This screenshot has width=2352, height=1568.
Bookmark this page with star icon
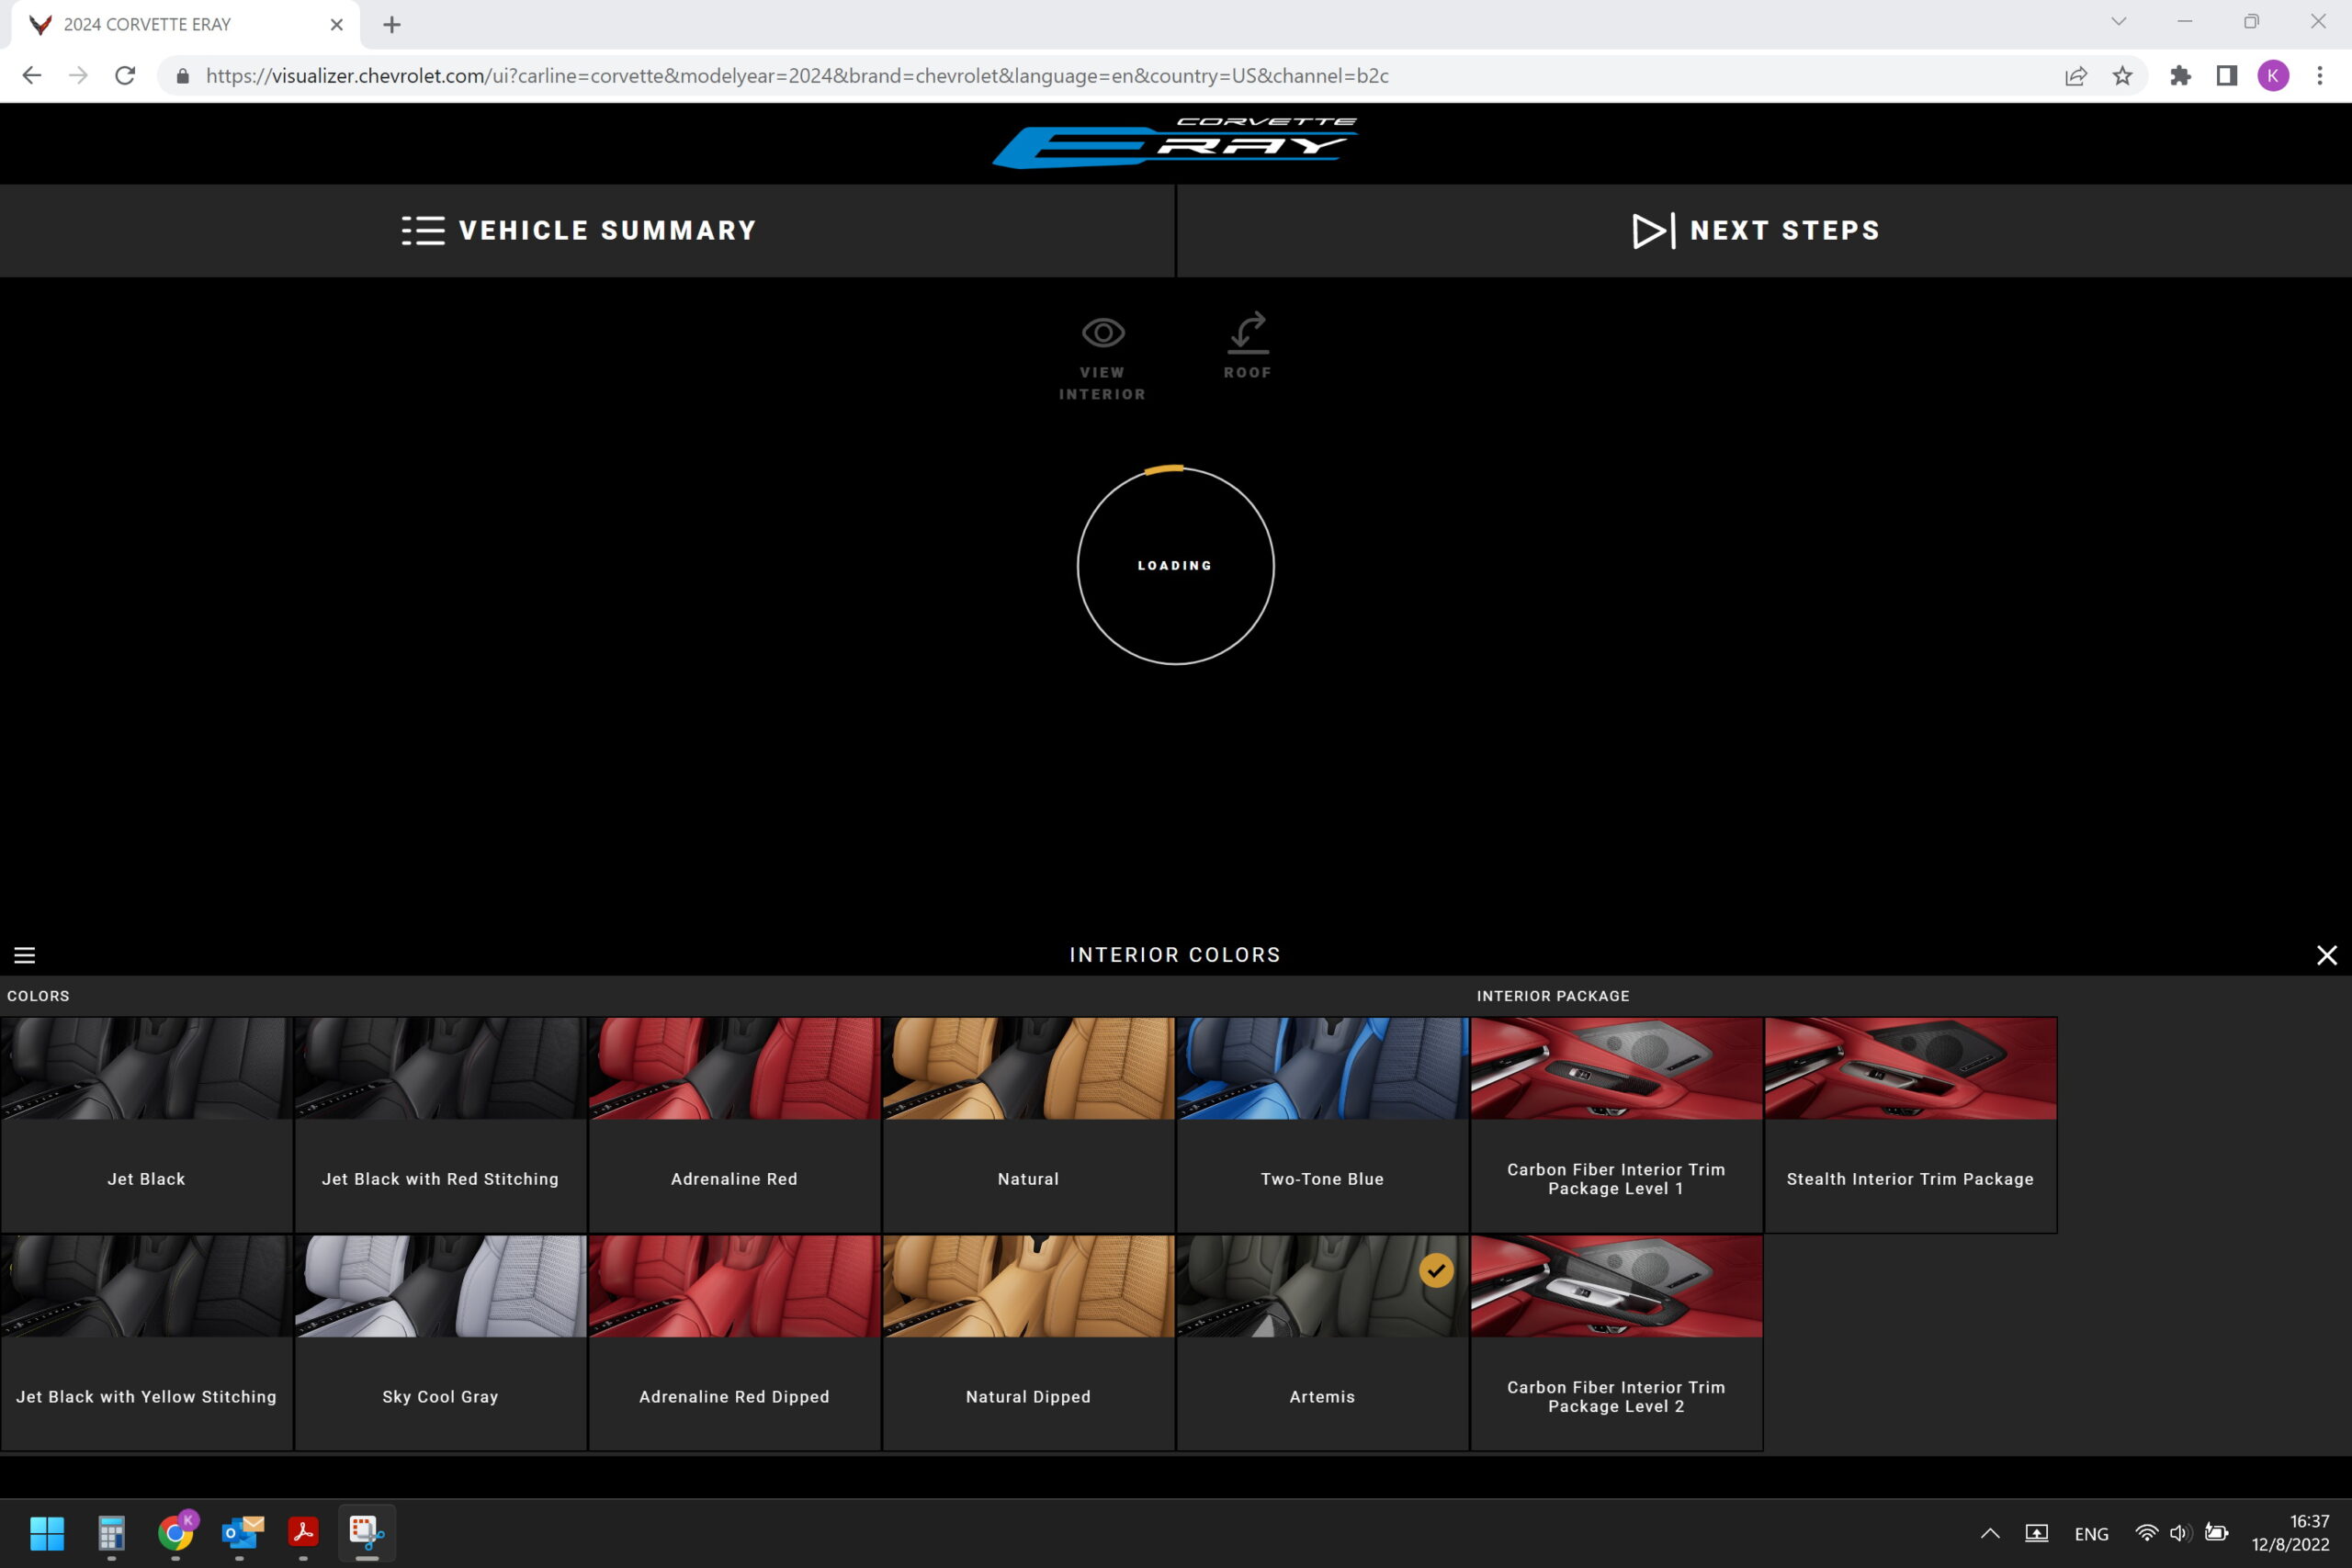(x=2122, y=76)
